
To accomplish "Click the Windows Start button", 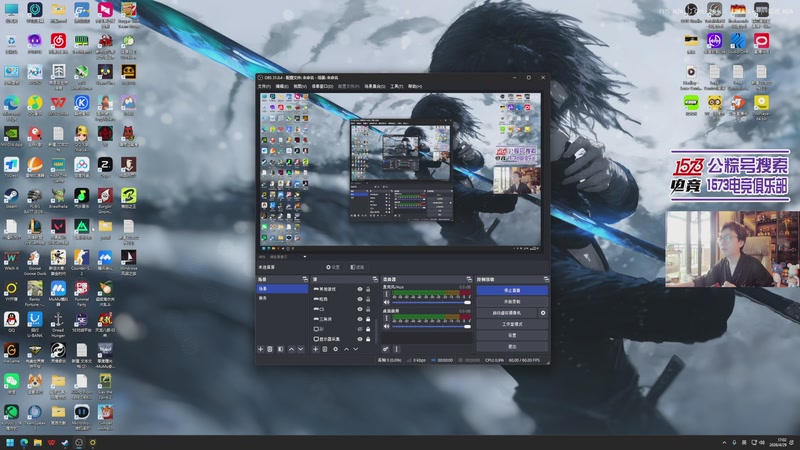I will click(x=10, y=442).
